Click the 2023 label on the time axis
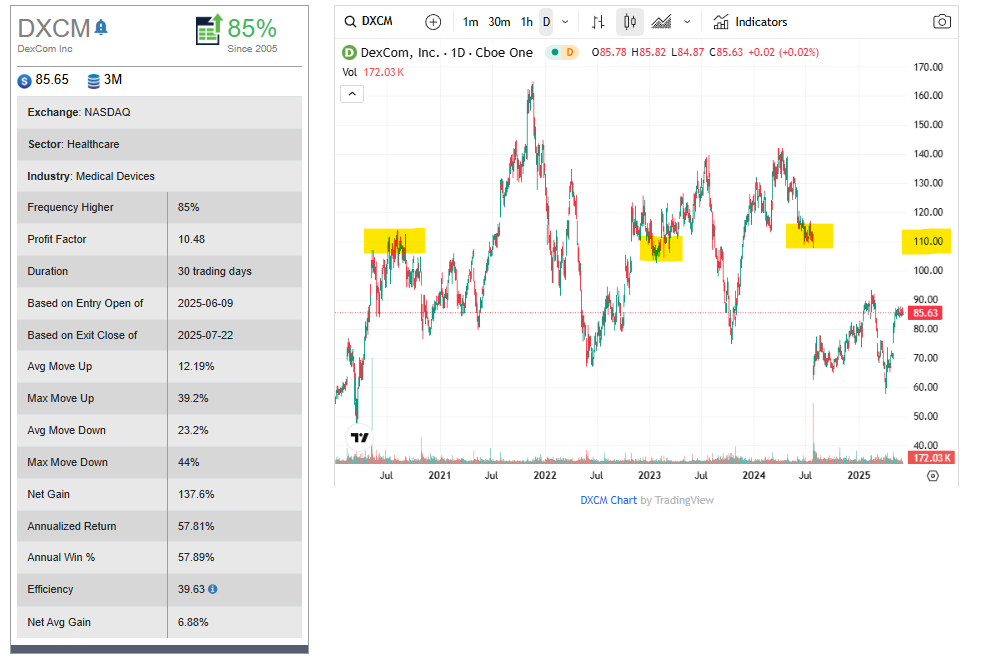This screenshot has height=657, width=982. [x=649, y=475]
